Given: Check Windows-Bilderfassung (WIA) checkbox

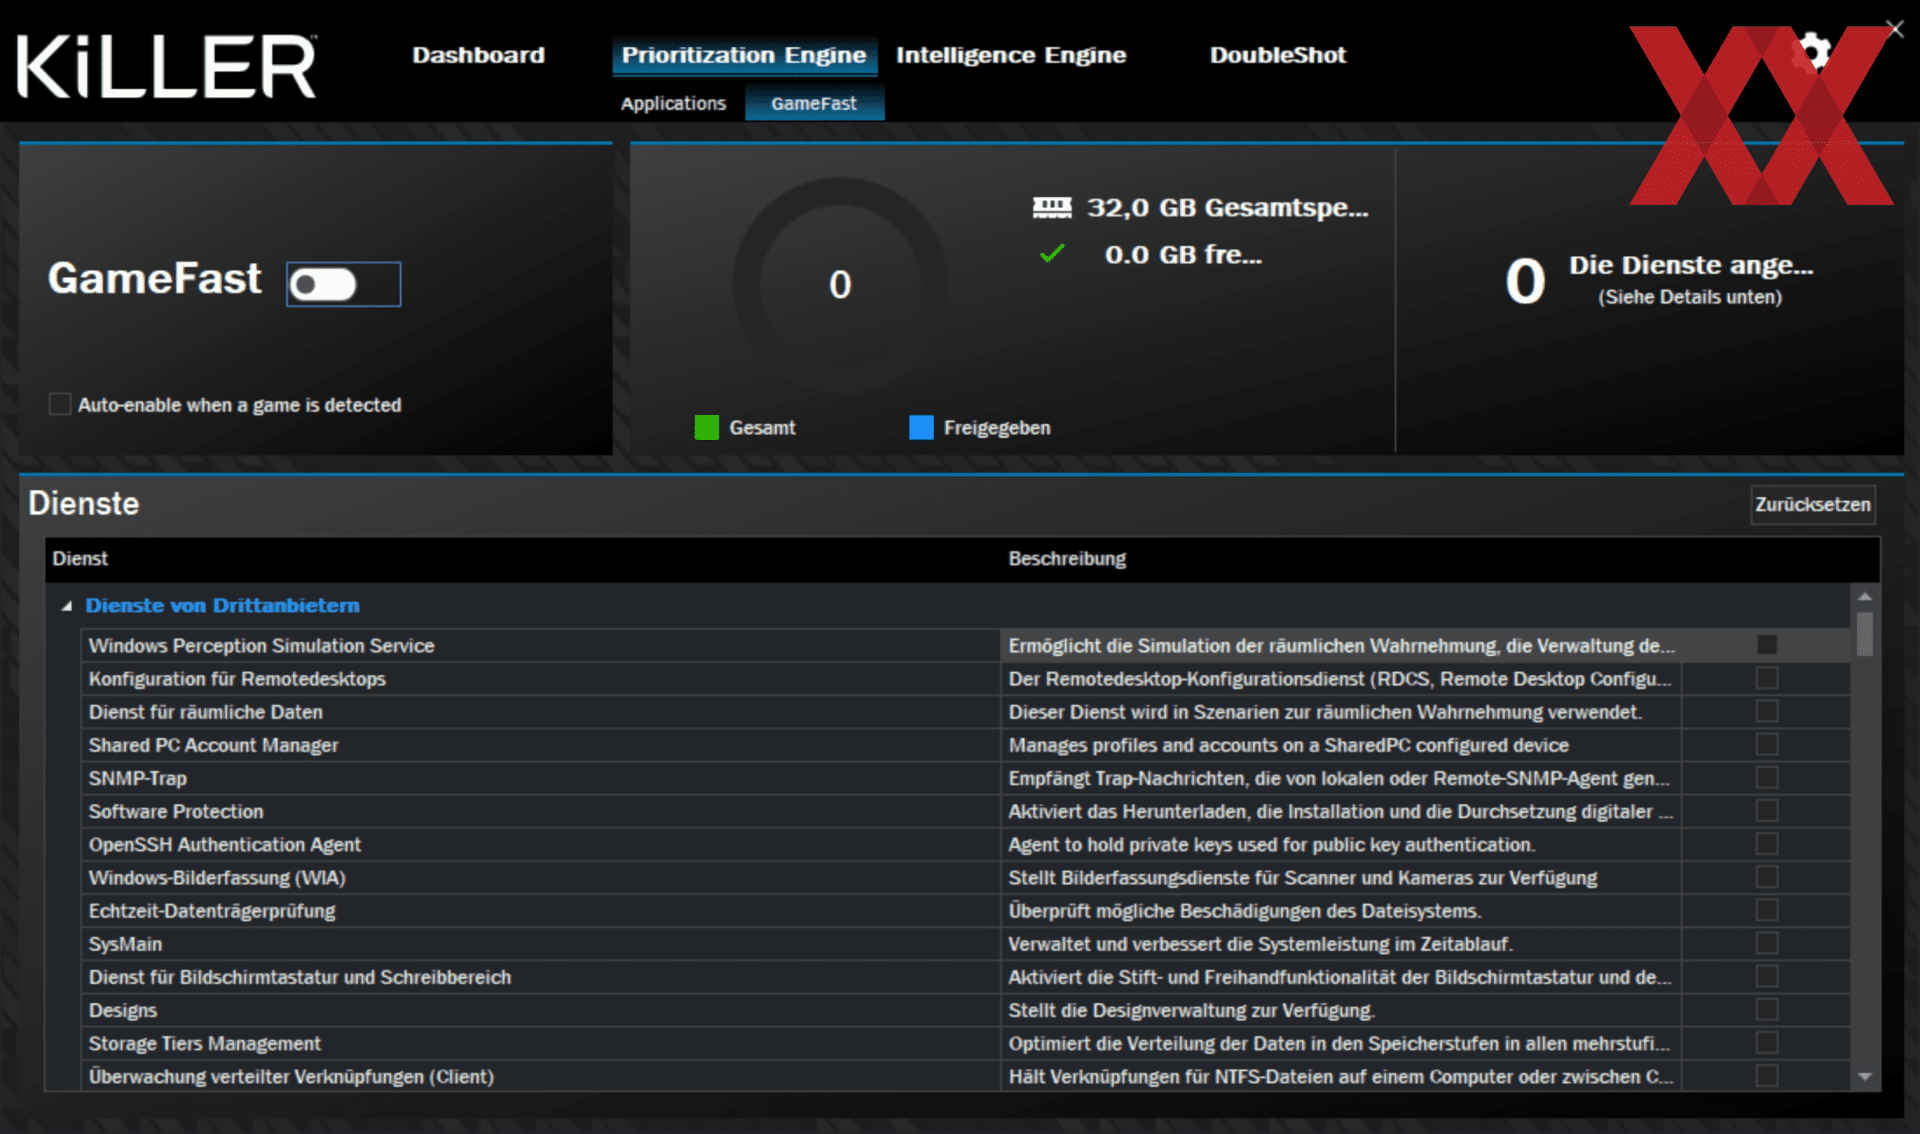Looking at the screenshot, I should pos(1767,877).
